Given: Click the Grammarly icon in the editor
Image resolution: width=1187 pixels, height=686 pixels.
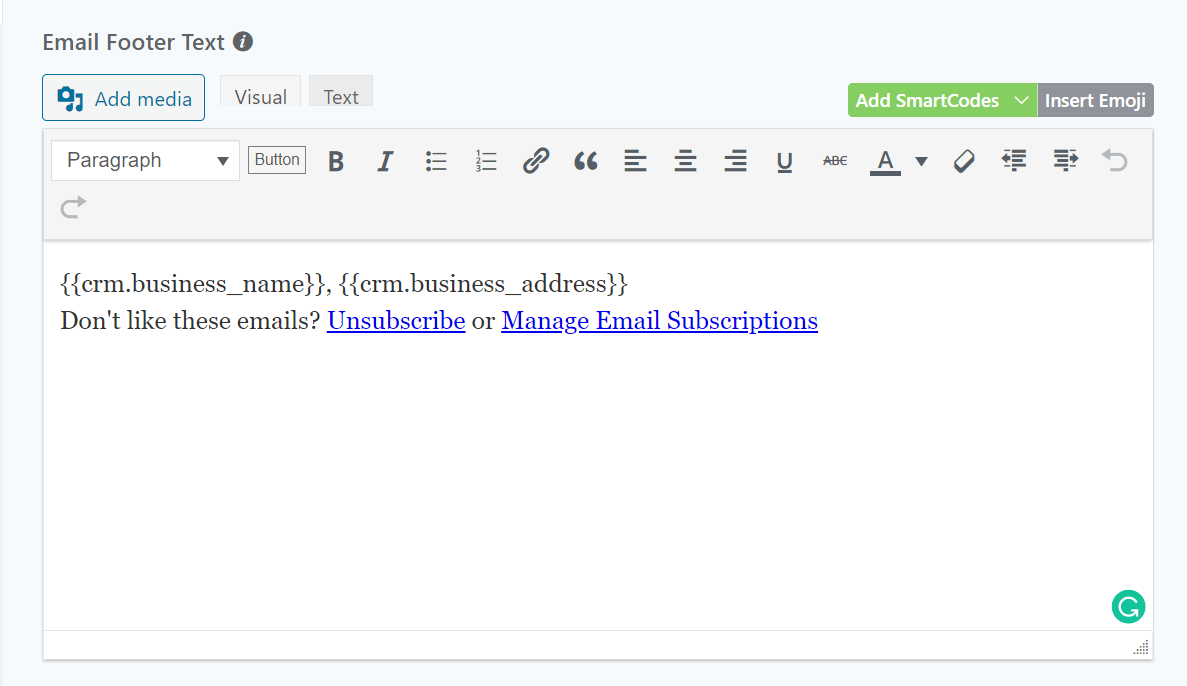Looking at the screenshot, I should click(1128, 606).
